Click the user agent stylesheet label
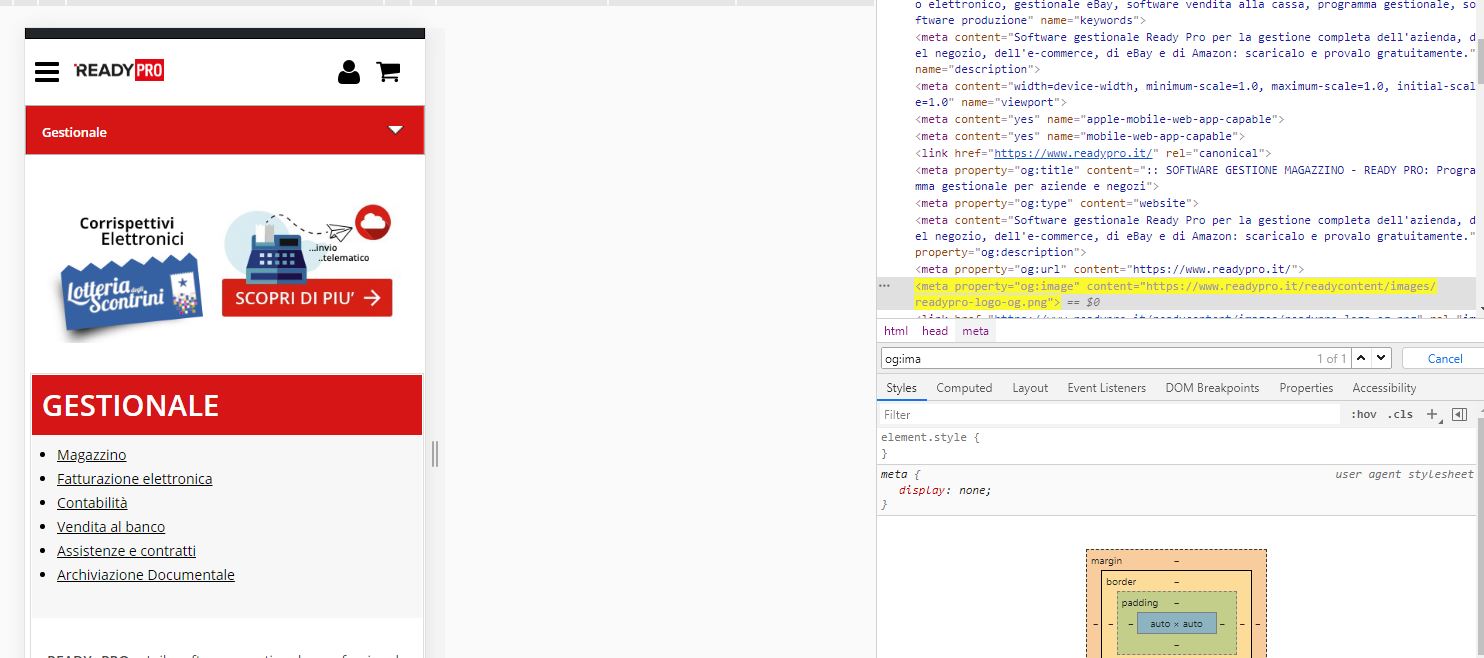The width and height of the screenshot is (1484, 658). pyautogui.click(x=1404, y=474)
